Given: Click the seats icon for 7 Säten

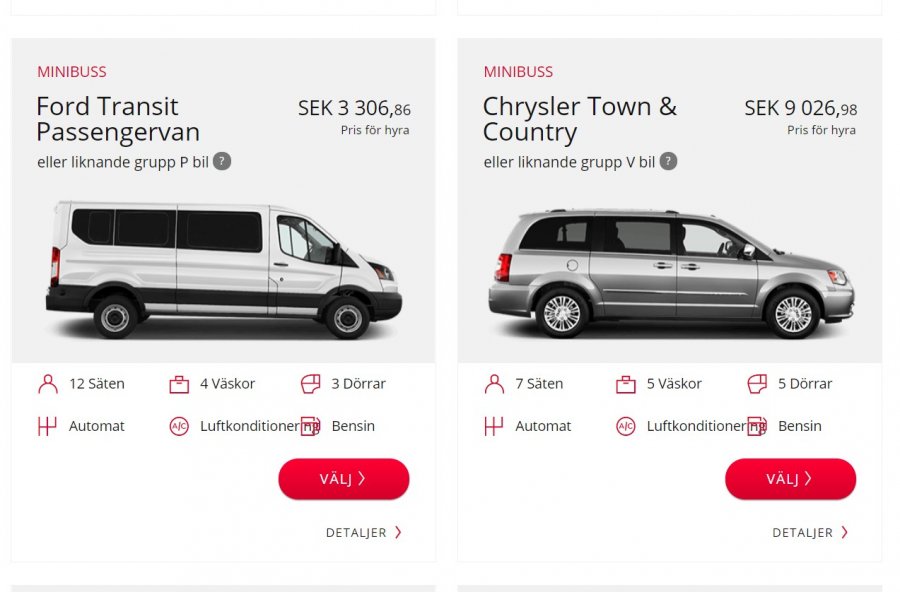Looking at the screenshot, I should (x=494, y=384).
